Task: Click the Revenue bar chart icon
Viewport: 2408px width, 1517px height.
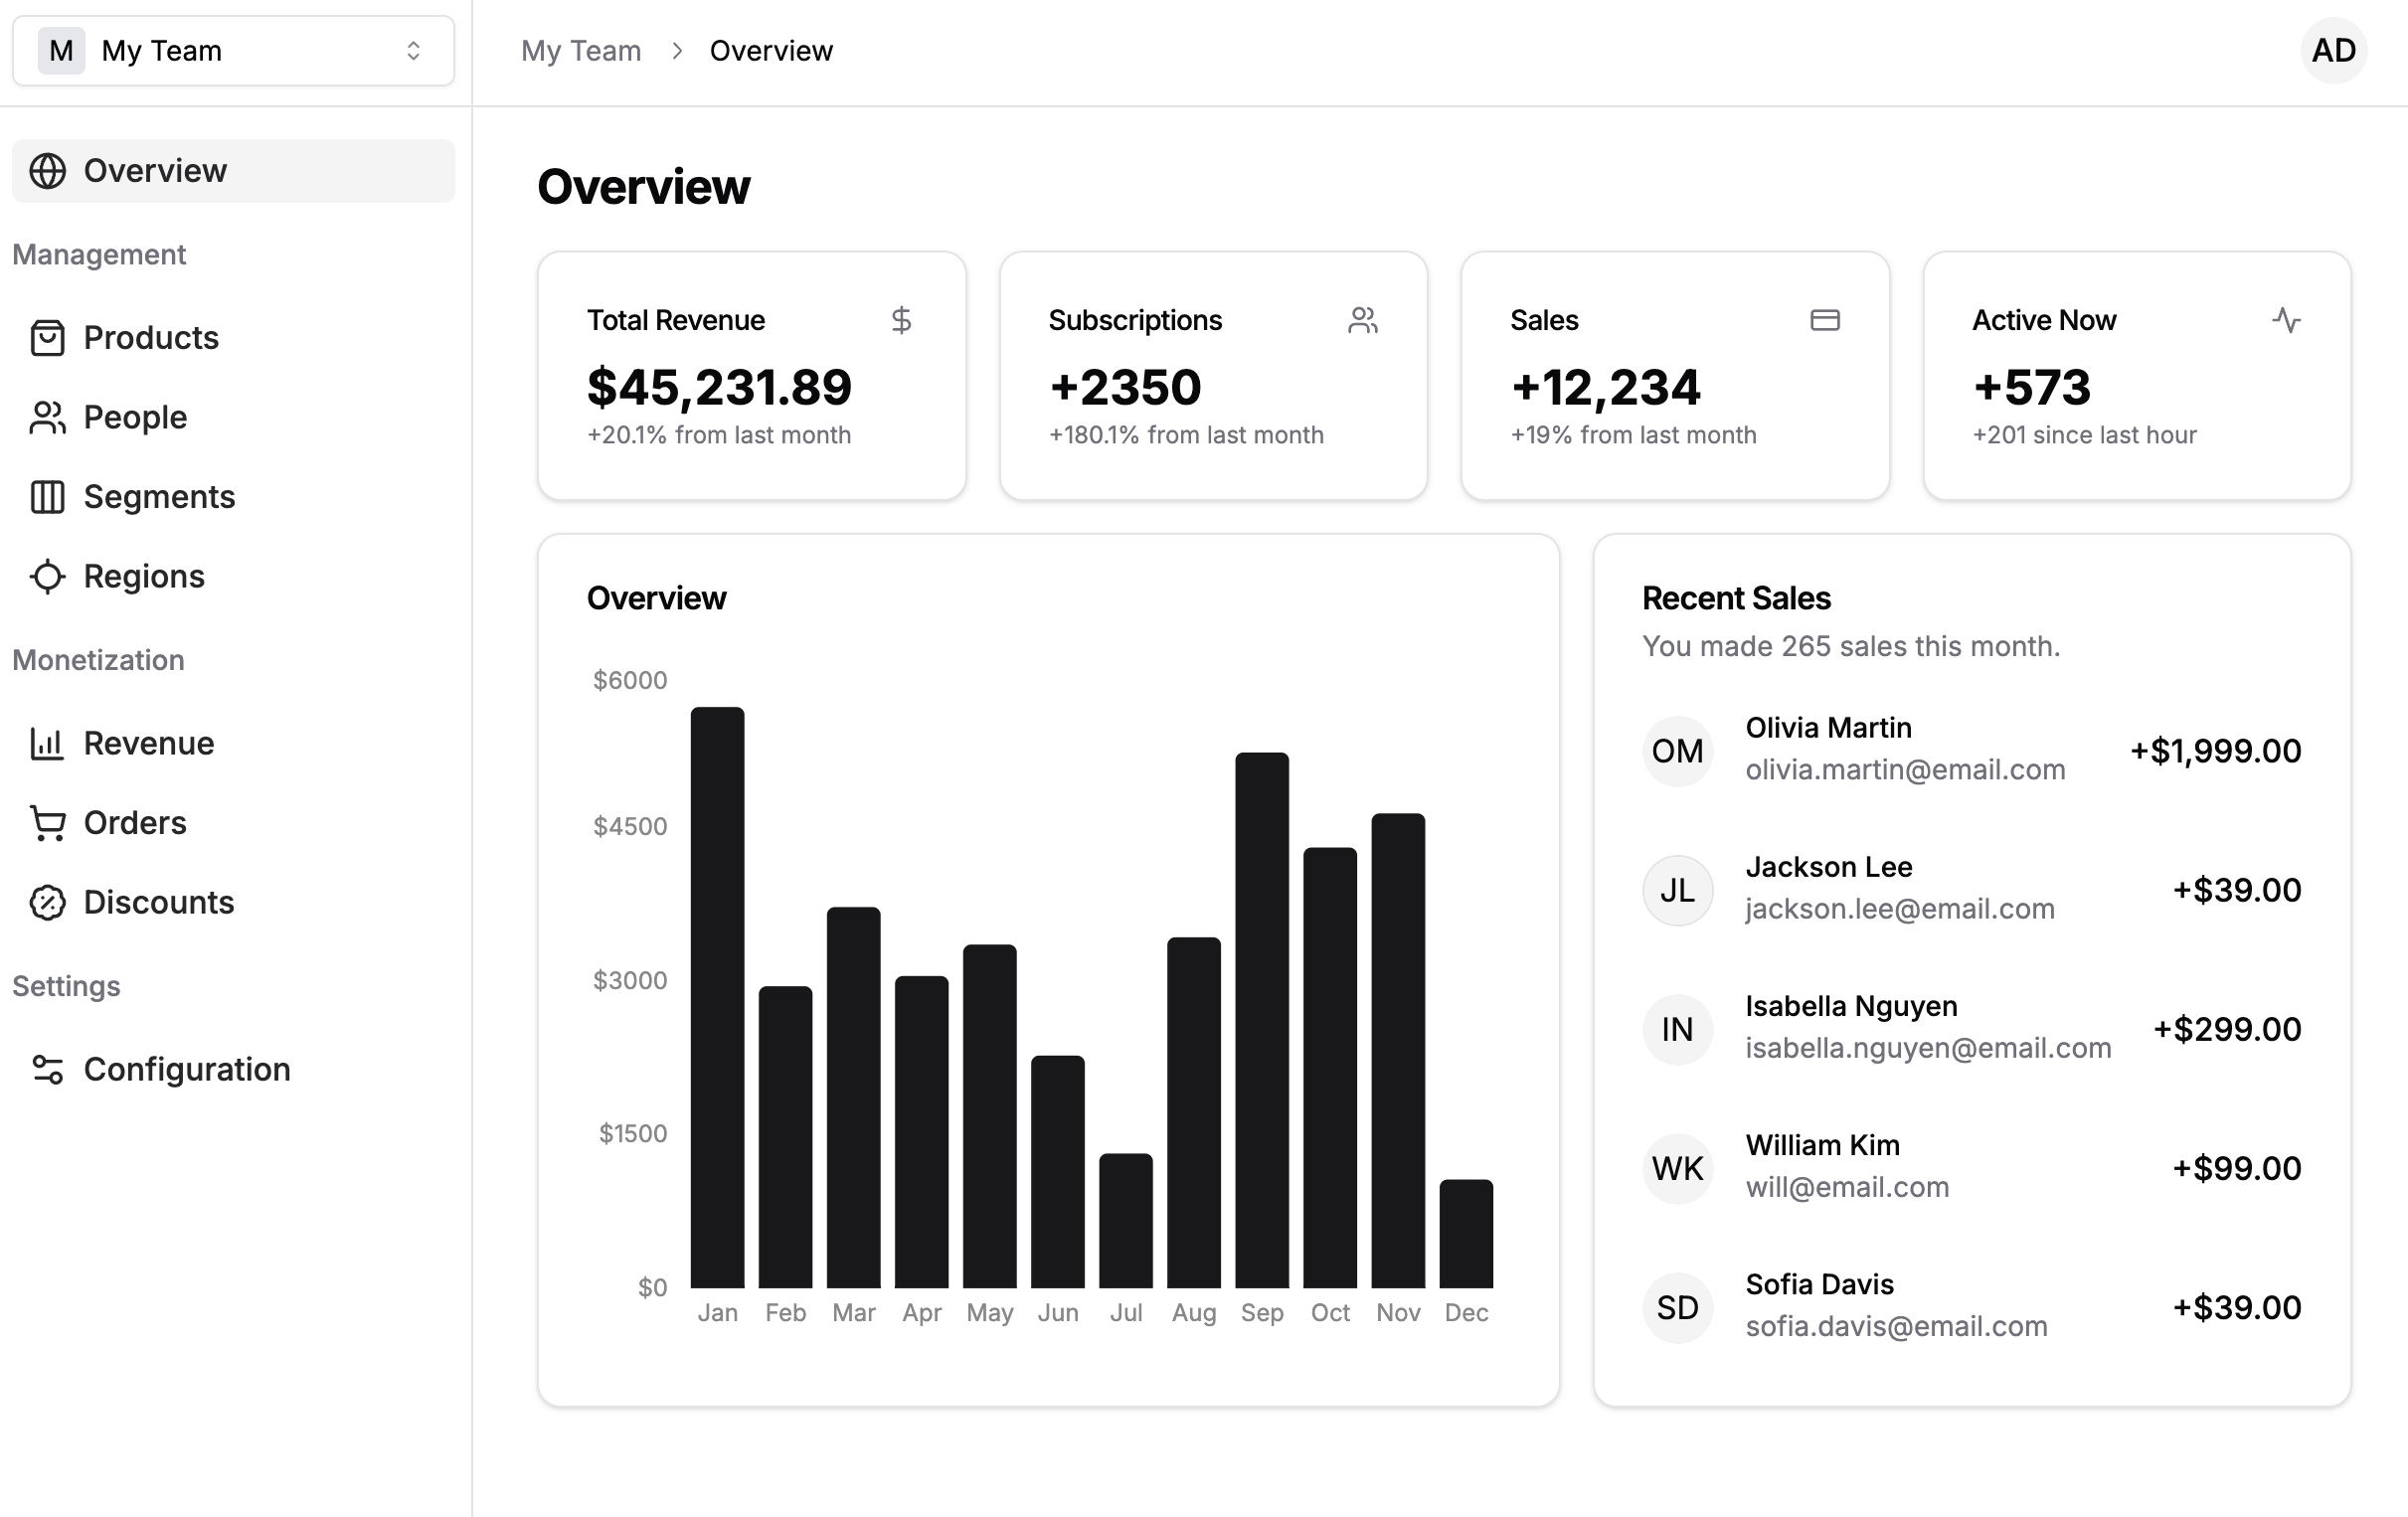Action: point(47,744)
